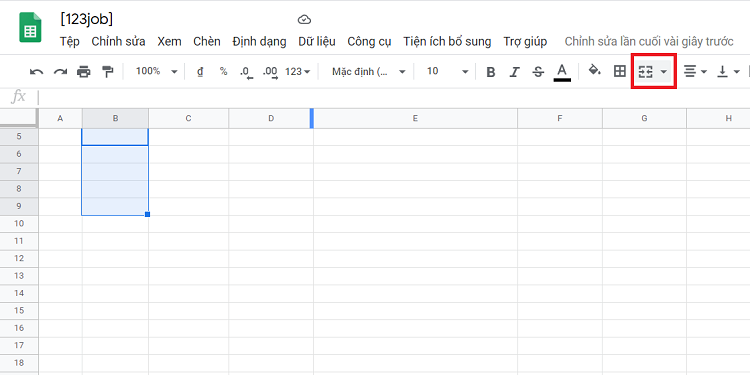Open the Chỉnh sửa menu

pyautogui.click(x=119, y=42)
